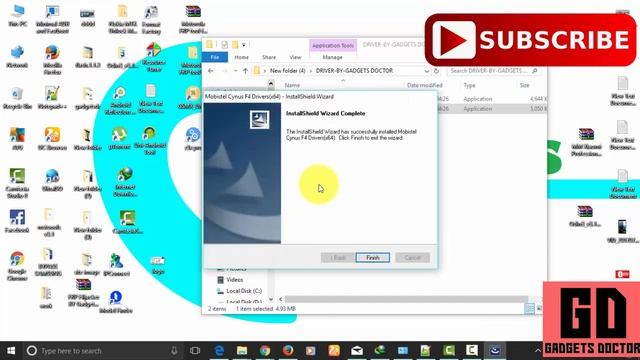This screenshot has width=640, height=360.
Task: Switch Explorer to large icons view
Action: [539, 309]
